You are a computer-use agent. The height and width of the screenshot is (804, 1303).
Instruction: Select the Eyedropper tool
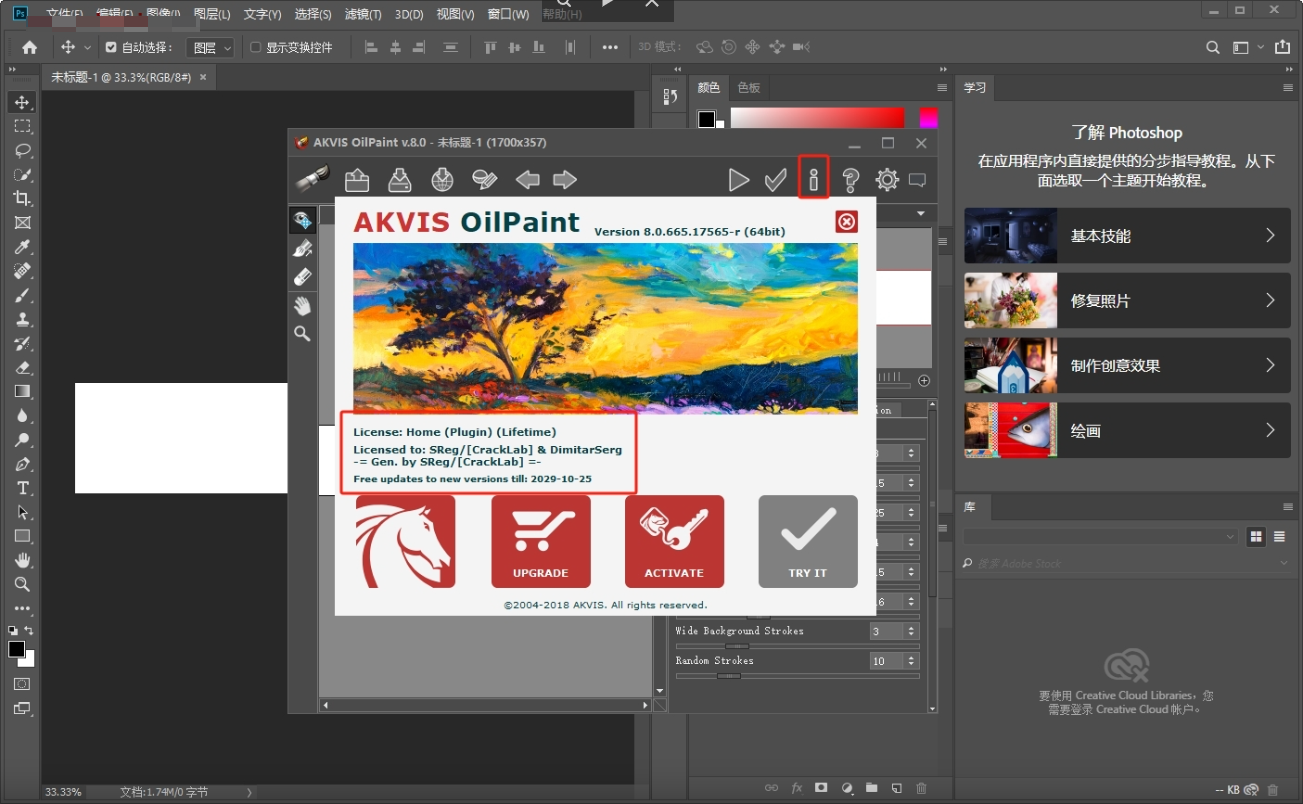point(22,247)
